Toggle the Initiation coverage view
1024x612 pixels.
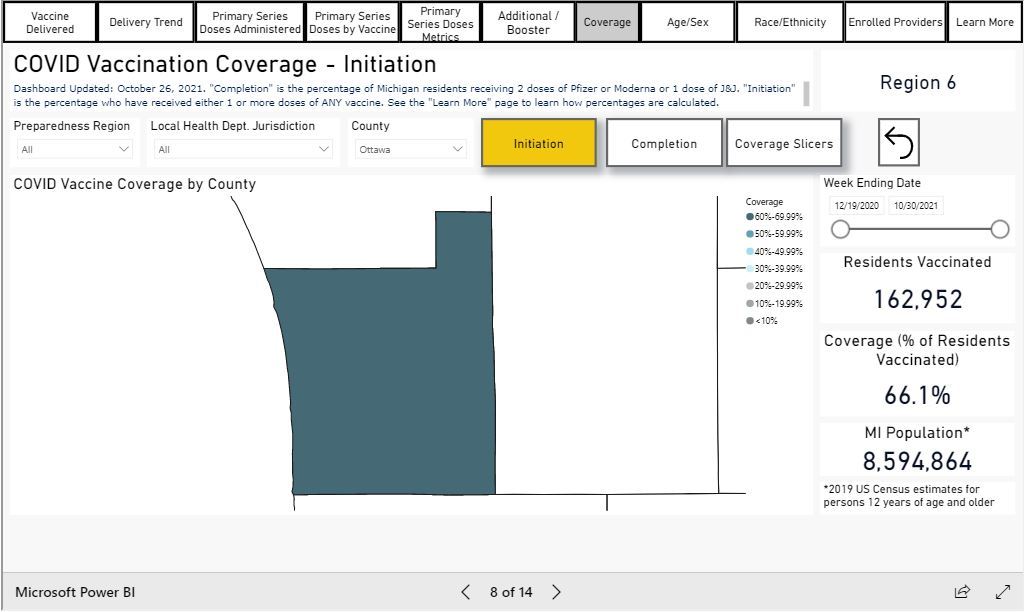coord(538,143)
